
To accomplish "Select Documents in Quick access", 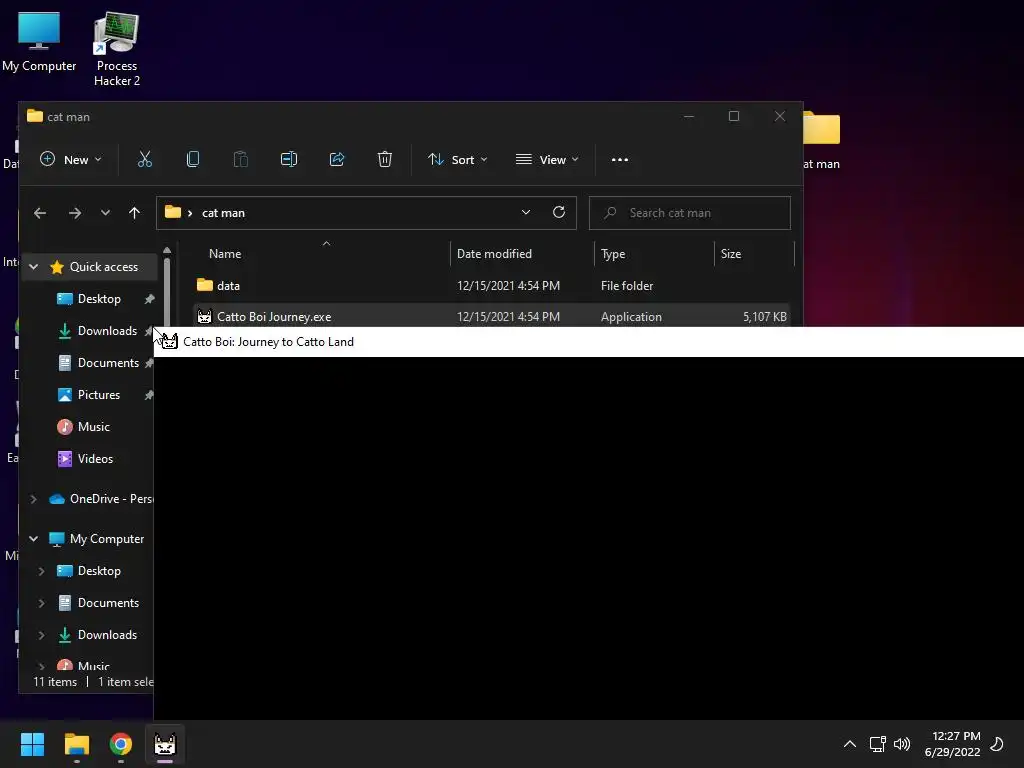I will click(x=108, y=362).
